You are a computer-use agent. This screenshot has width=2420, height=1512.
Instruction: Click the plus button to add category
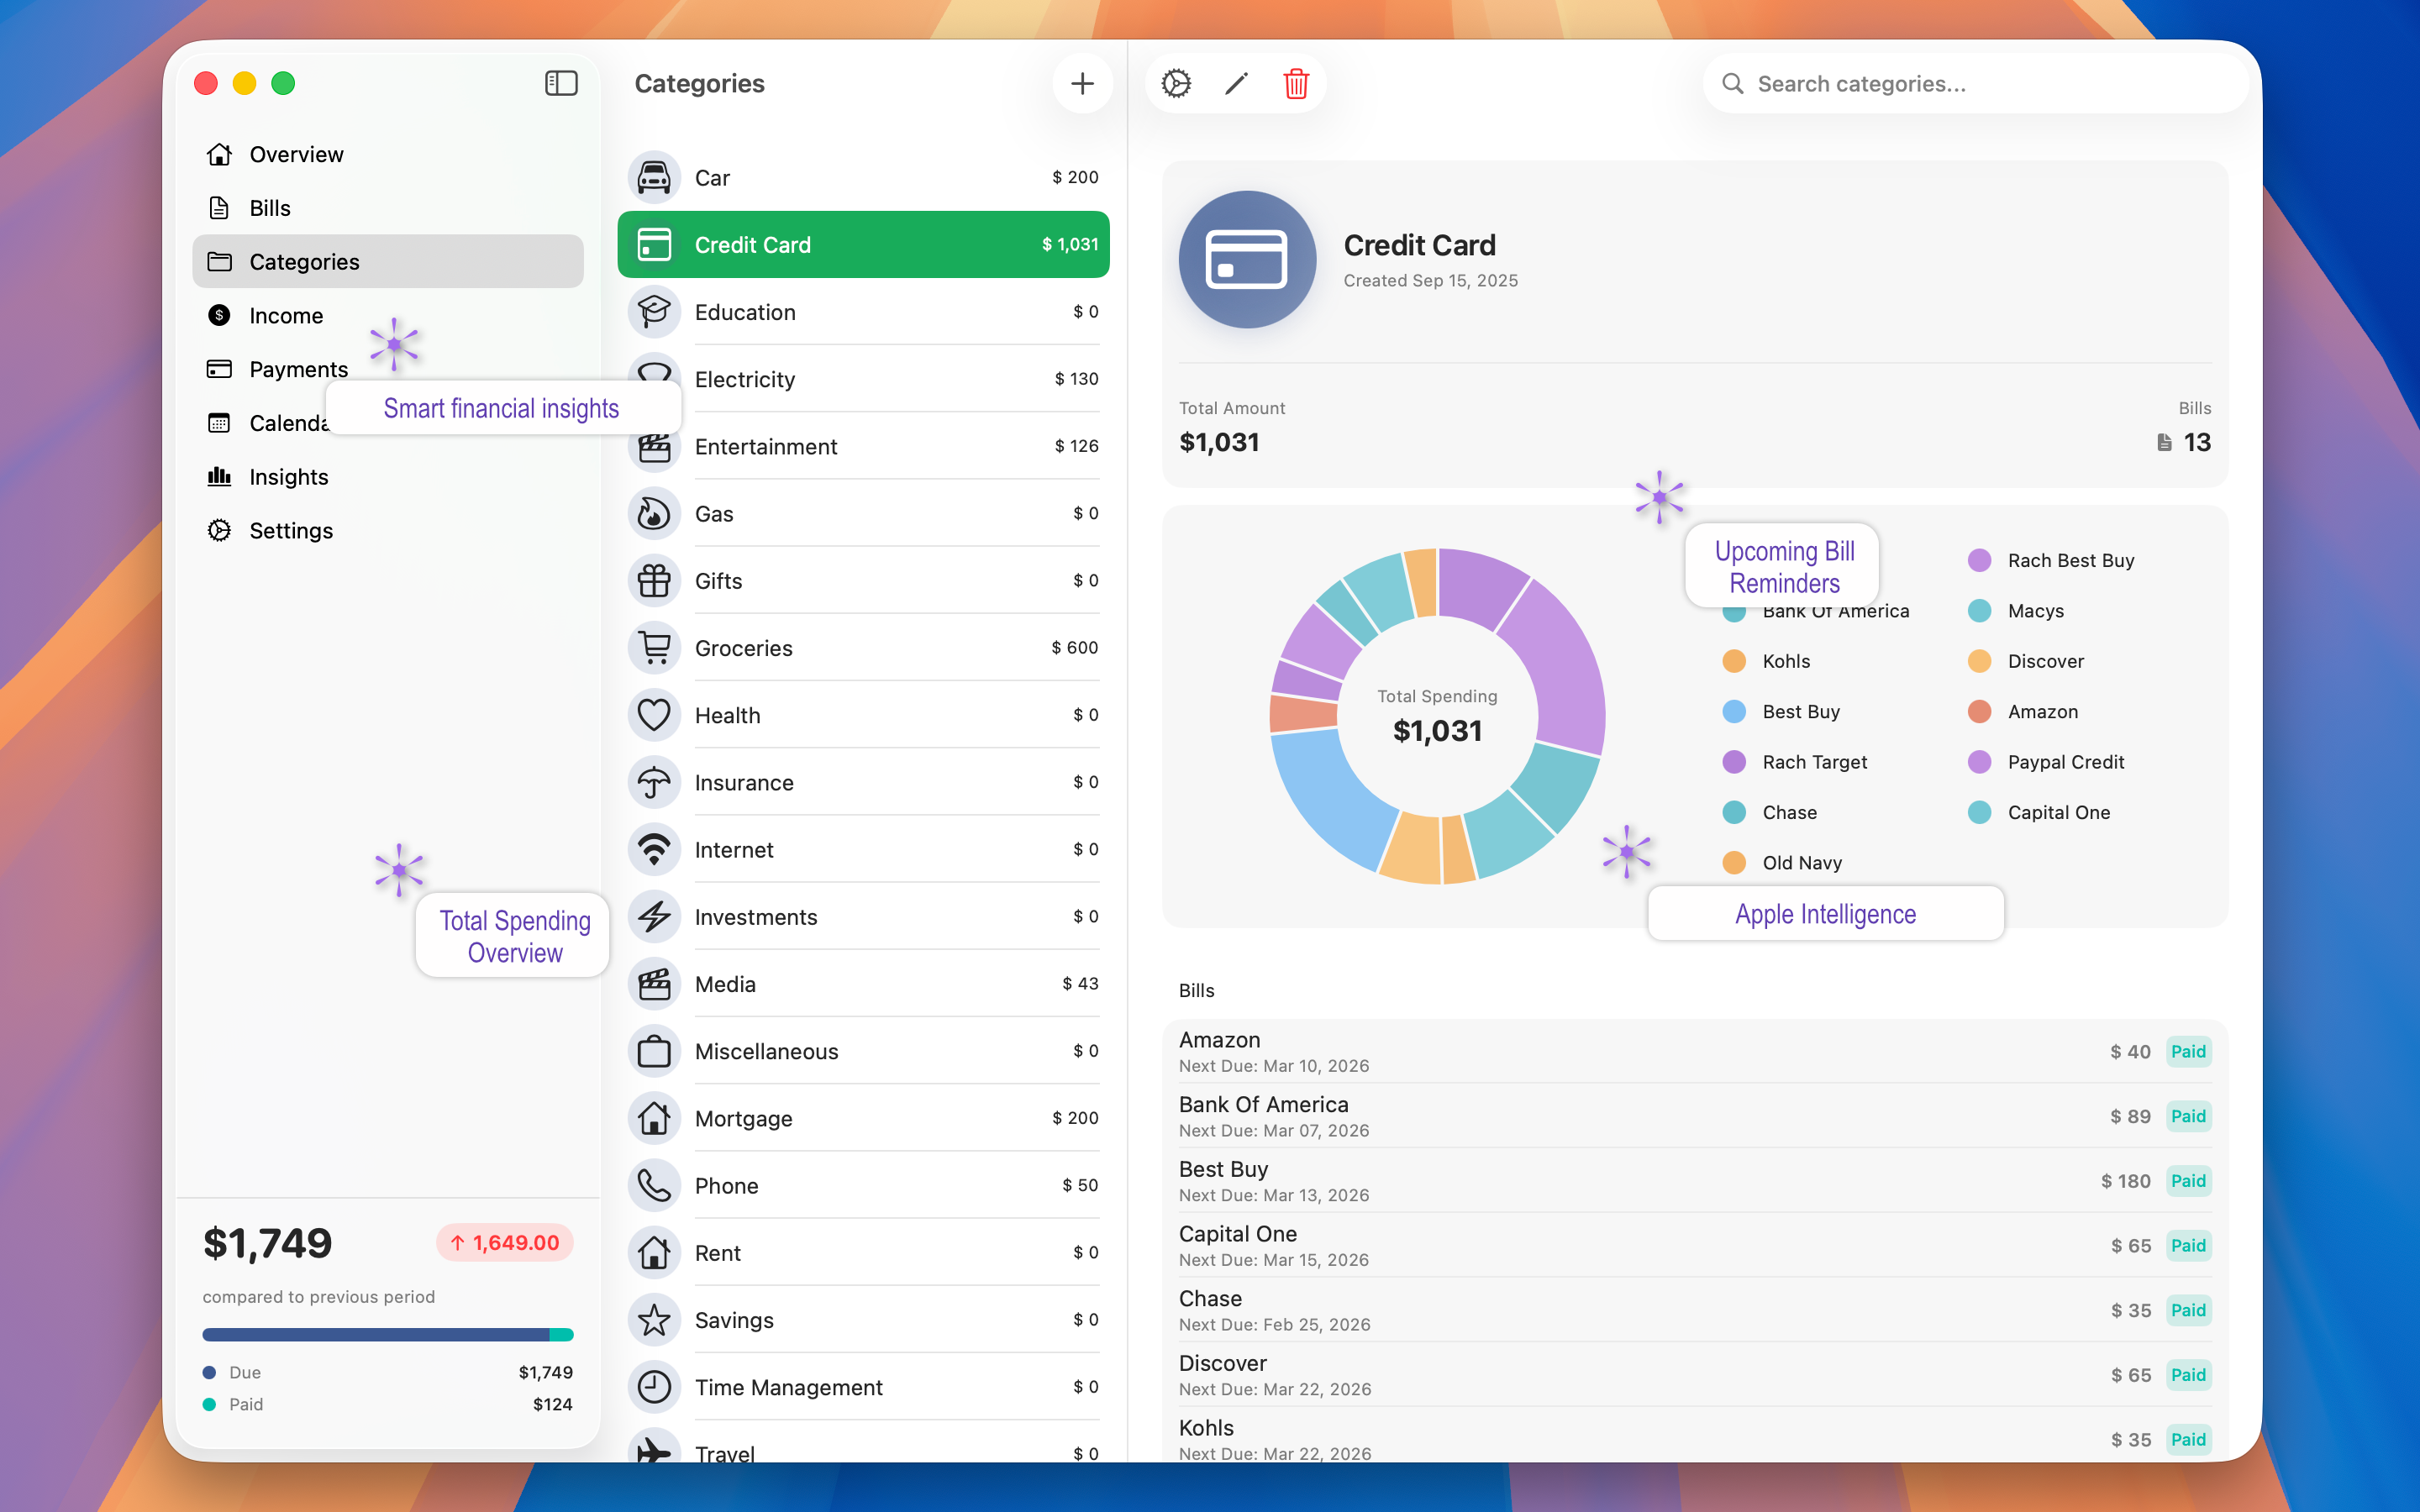(x=1082, y=83)
